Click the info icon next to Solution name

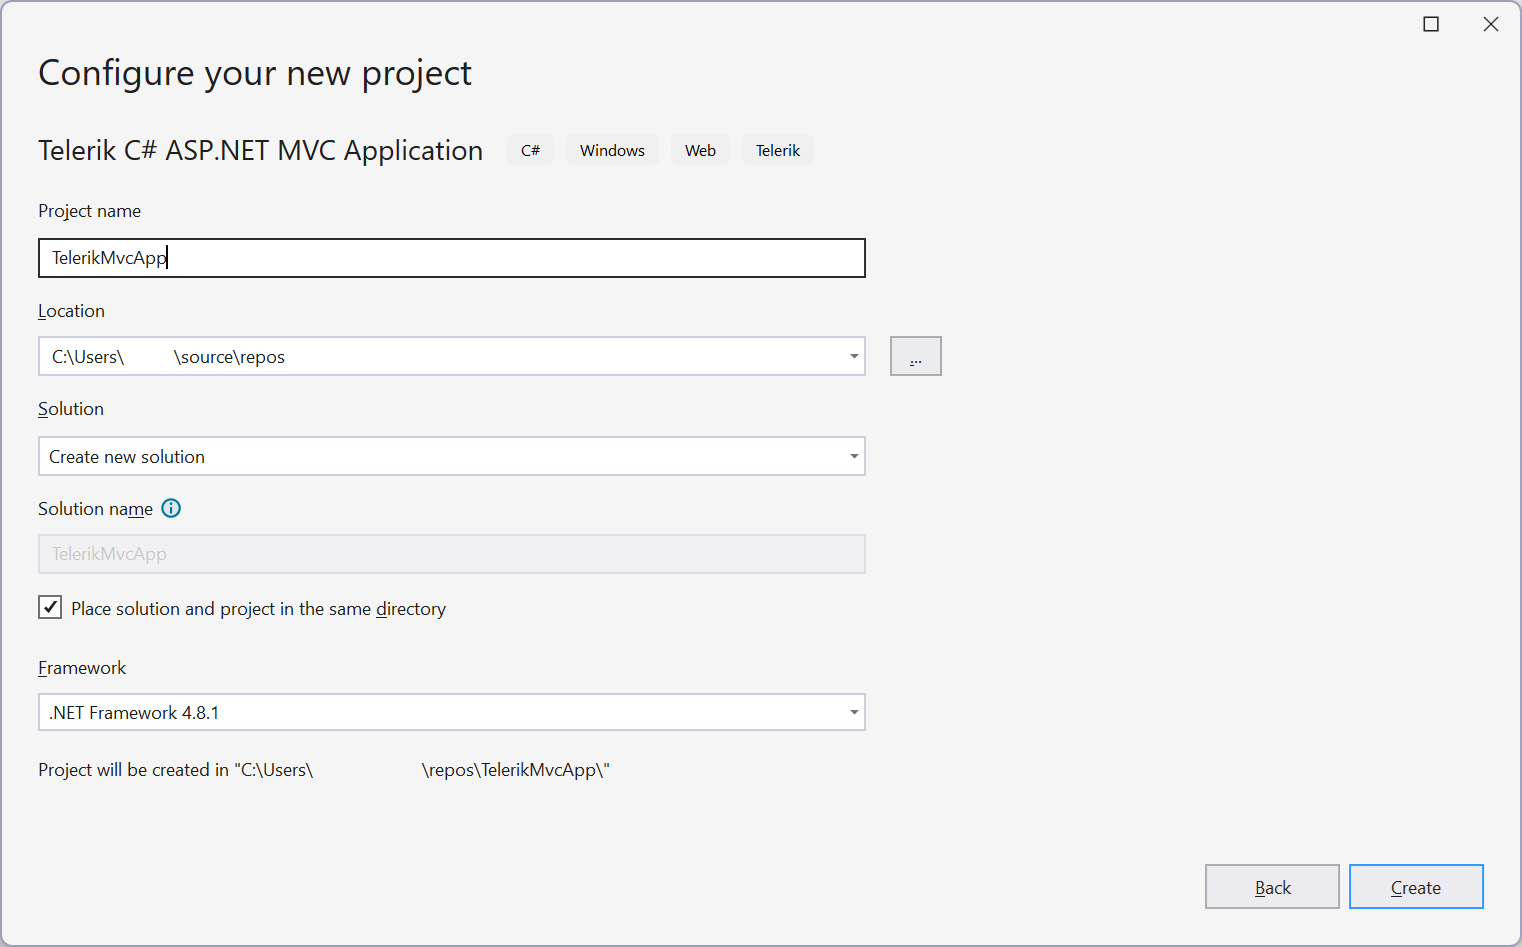[171, 508]
